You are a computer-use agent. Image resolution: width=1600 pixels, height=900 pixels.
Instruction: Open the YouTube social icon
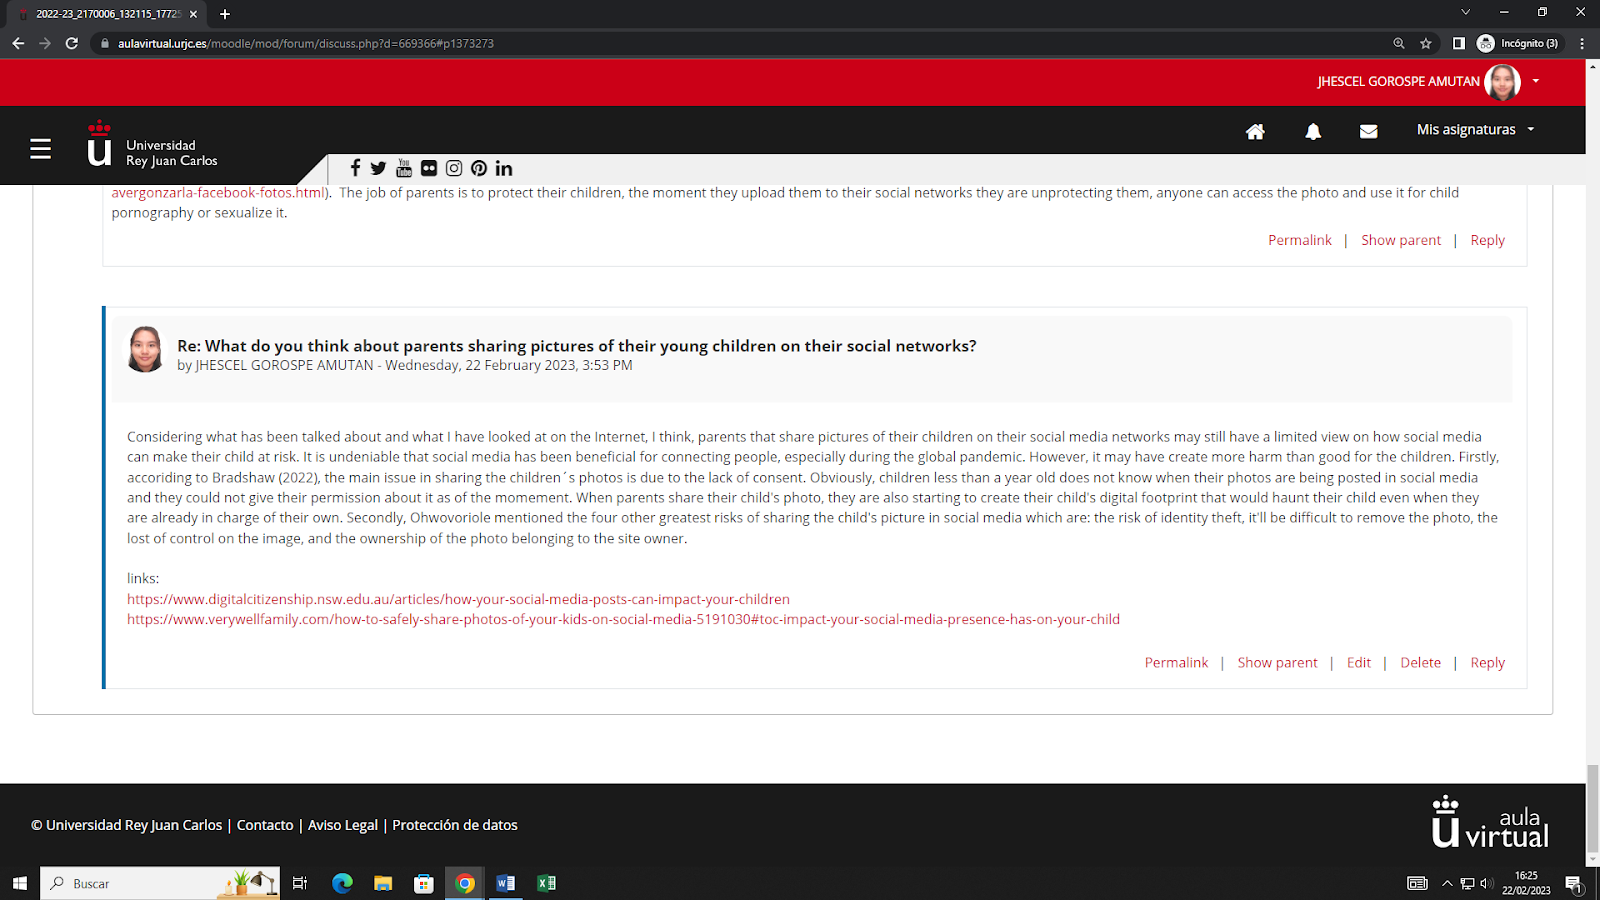[404, 168]
